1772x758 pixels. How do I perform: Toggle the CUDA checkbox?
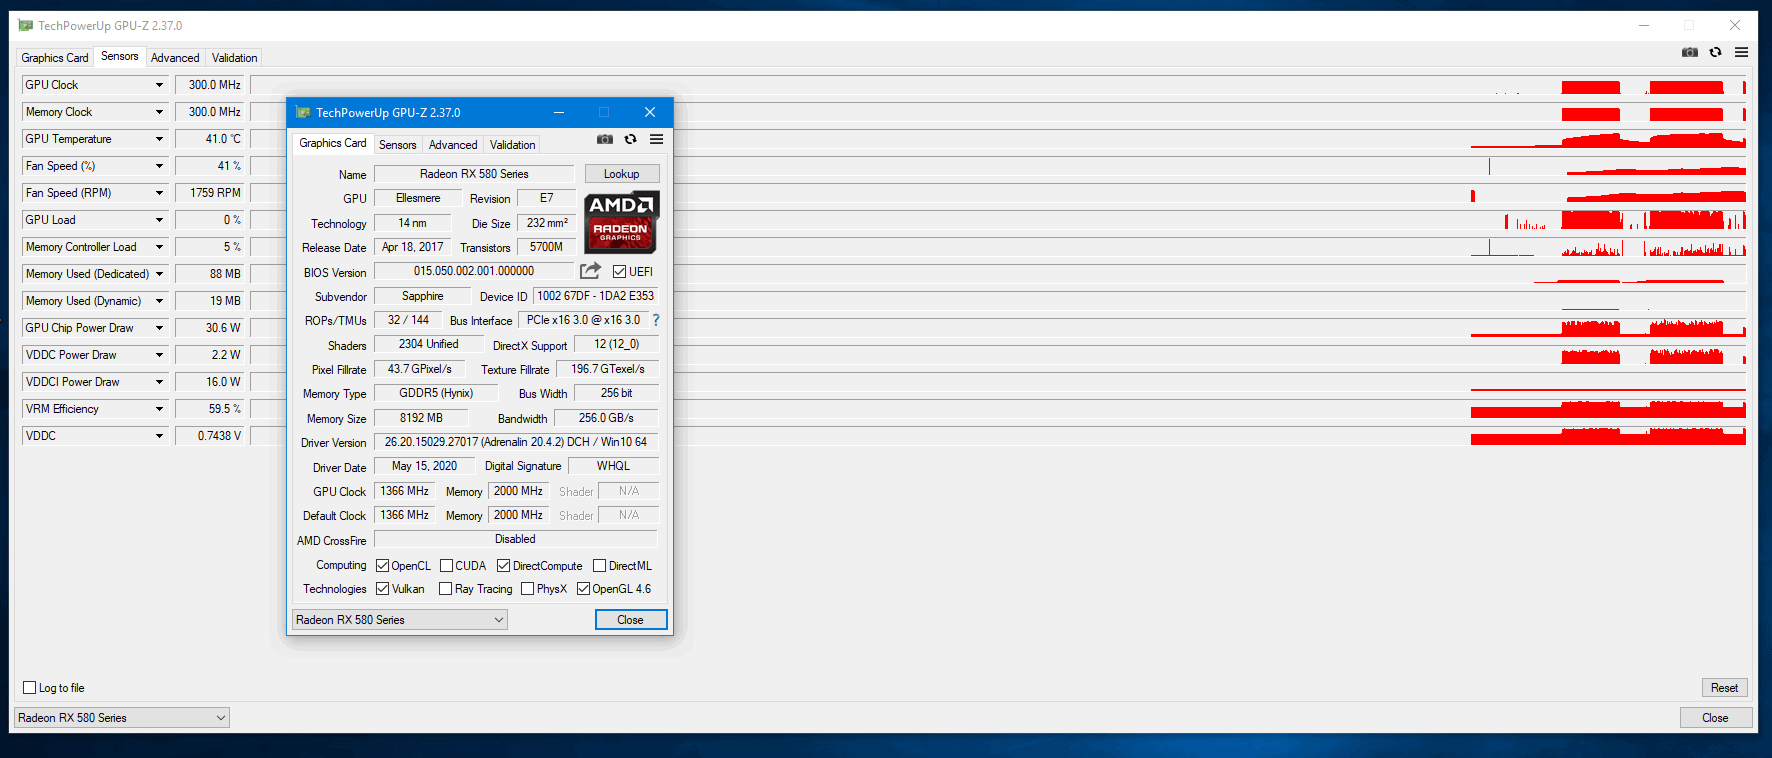(x=446, y=566)
